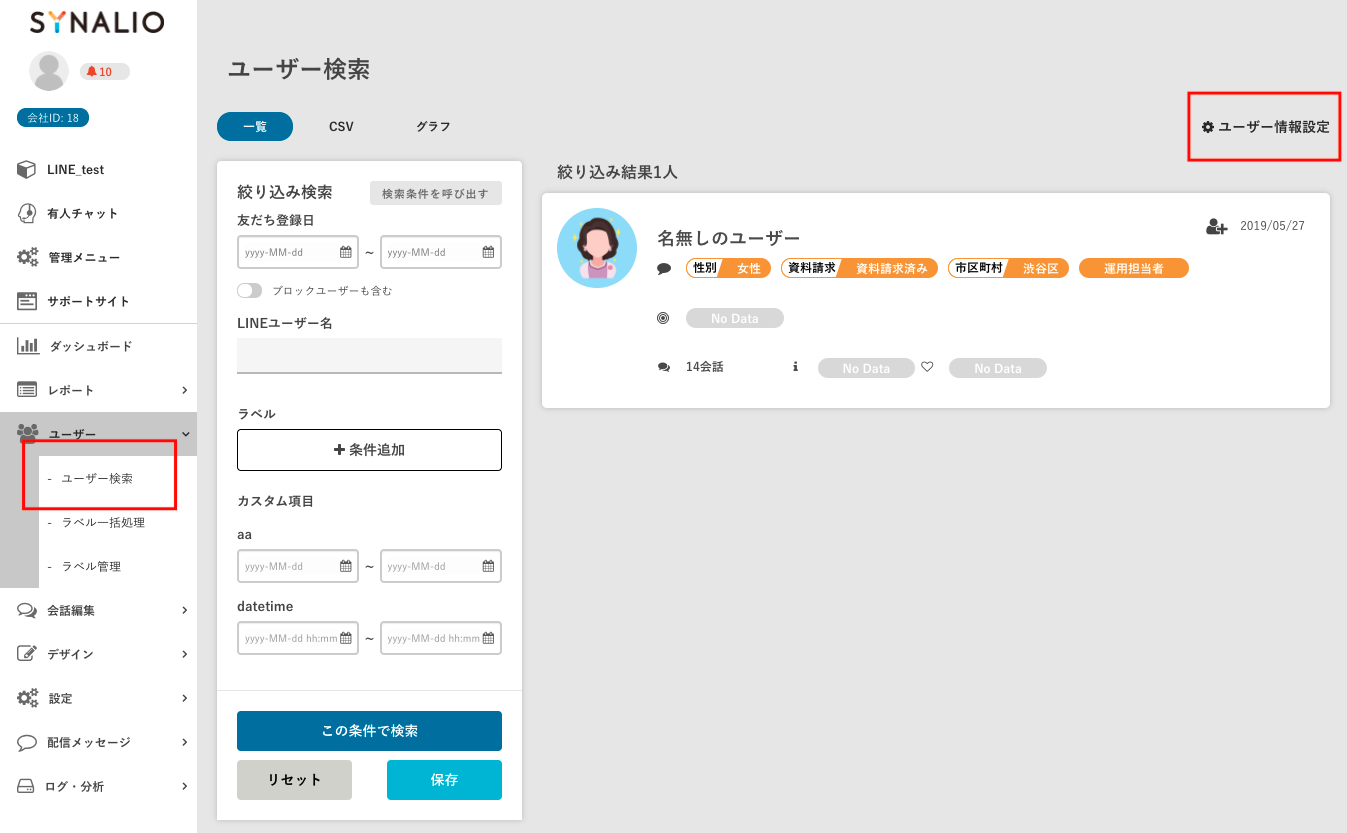
Task: Click gear icon for ユーザー情報設定
Action: point(1208,127)
